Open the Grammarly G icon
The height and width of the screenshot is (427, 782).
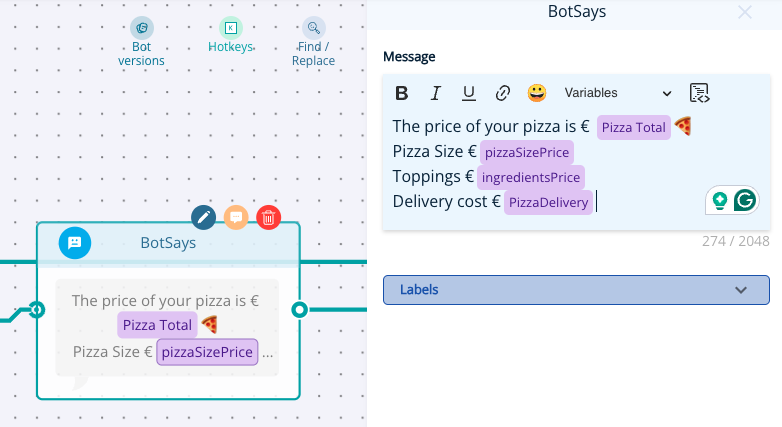click(x=745, y=201)
